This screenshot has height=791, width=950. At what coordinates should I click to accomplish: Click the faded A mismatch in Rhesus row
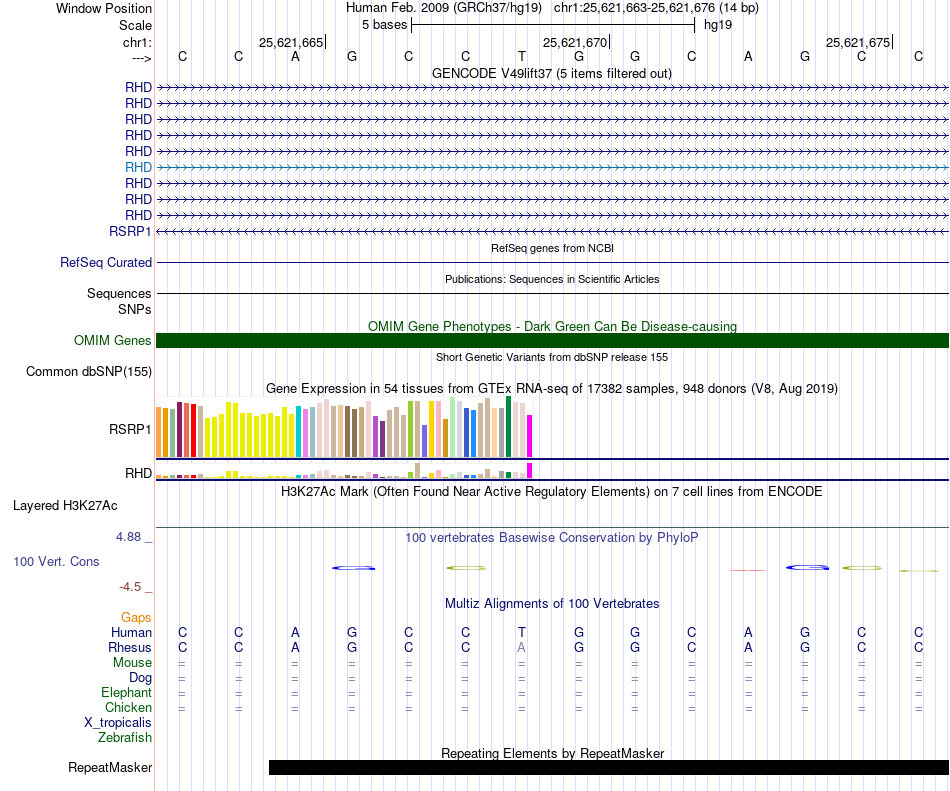[522, 647]
